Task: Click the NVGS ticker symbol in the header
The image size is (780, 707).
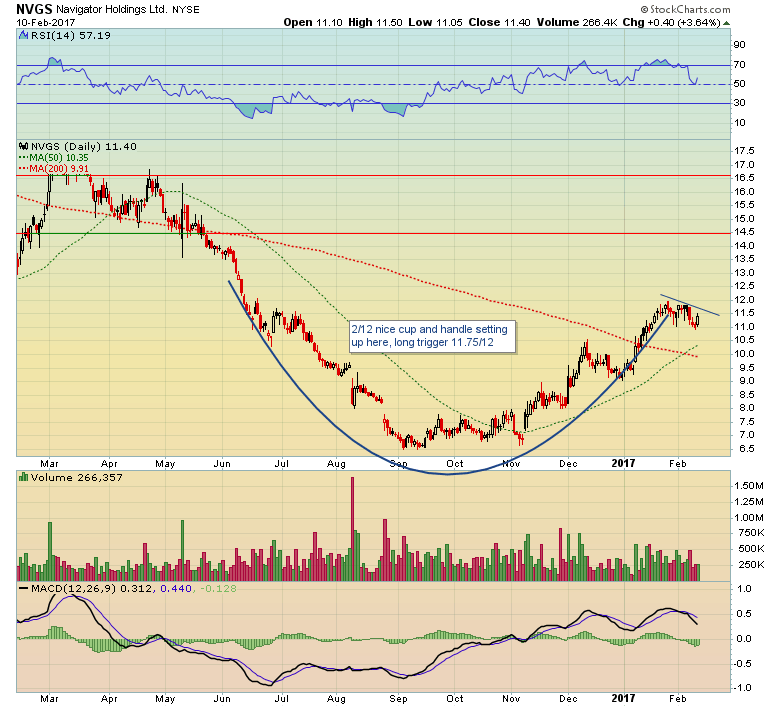Action: tap(34, 9)
